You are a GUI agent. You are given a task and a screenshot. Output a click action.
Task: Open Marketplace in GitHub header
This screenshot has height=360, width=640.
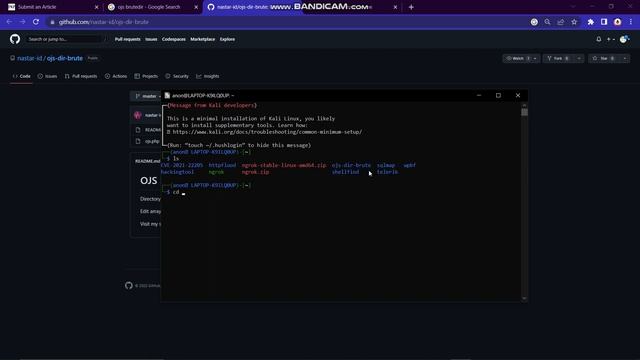(x=202, y=39)
